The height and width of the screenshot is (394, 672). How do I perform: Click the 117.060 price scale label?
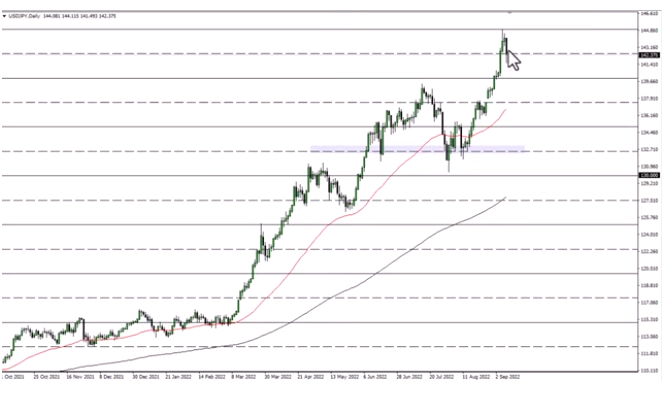click(x=649, y=303)
